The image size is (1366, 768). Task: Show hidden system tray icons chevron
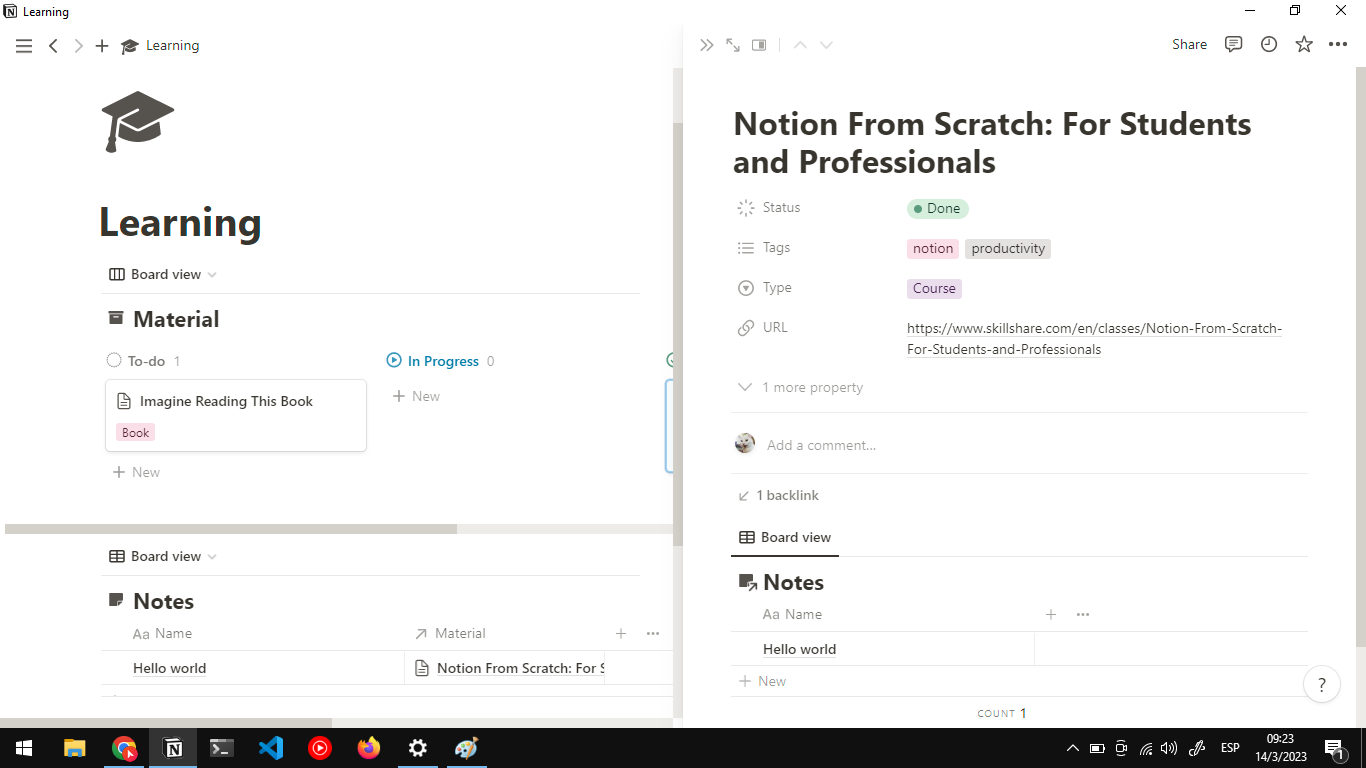pos(1073,748)
